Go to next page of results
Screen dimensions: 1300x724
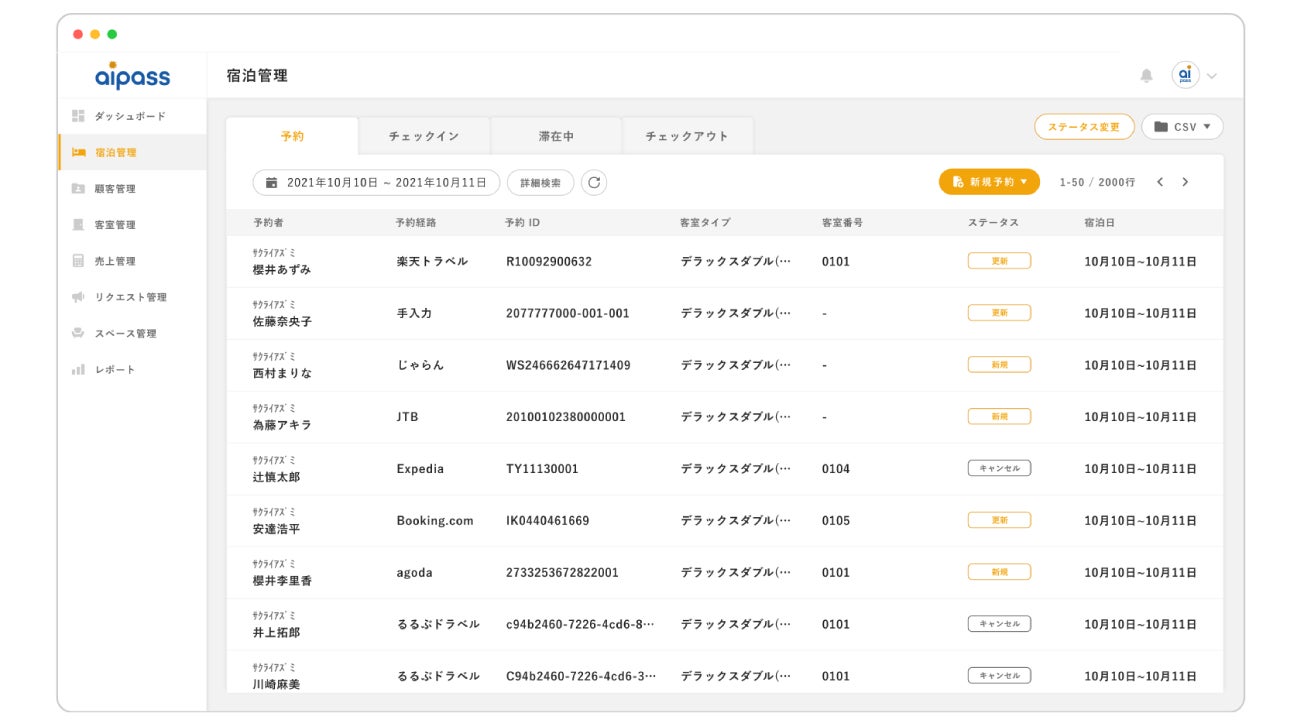pyautogui.click(x=1185, y=182)
